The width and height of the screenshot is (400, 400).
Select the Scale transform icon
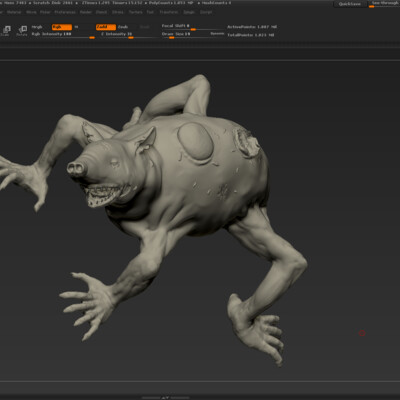coord(6,31)
